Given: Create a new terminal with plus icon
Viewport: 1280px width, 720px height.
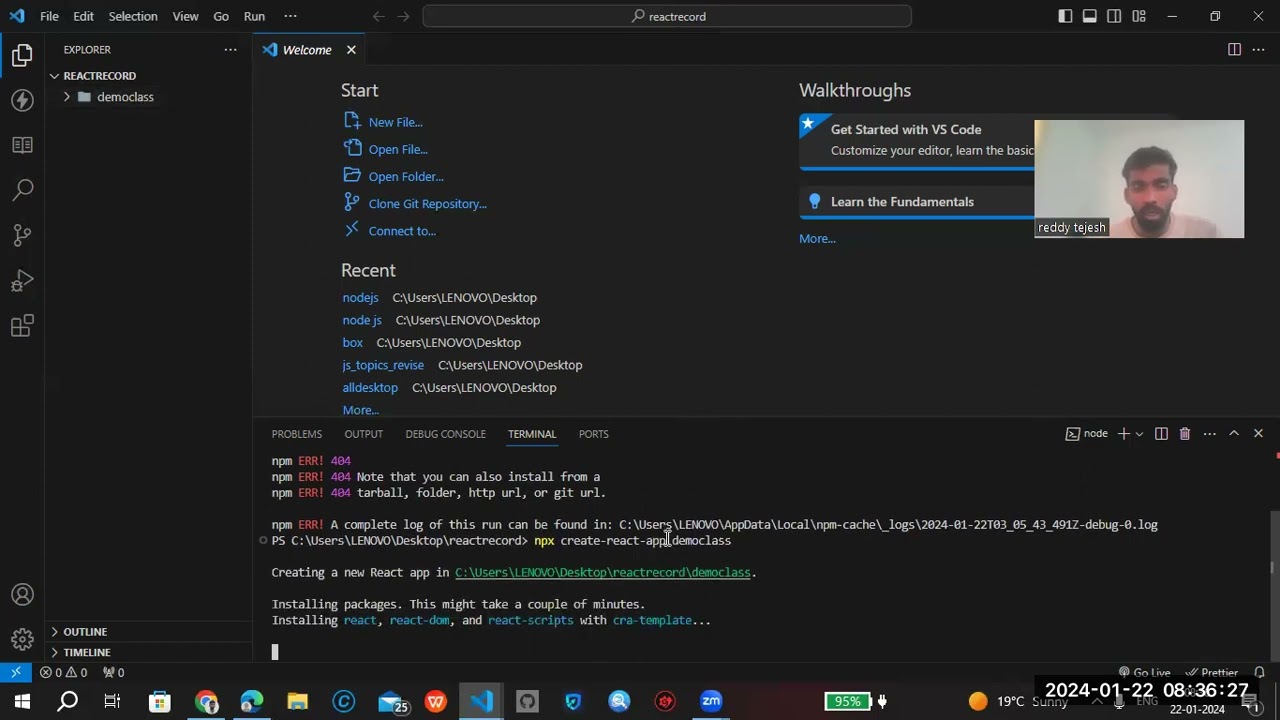Looking at the screenshot, I should coord(1123,434).
